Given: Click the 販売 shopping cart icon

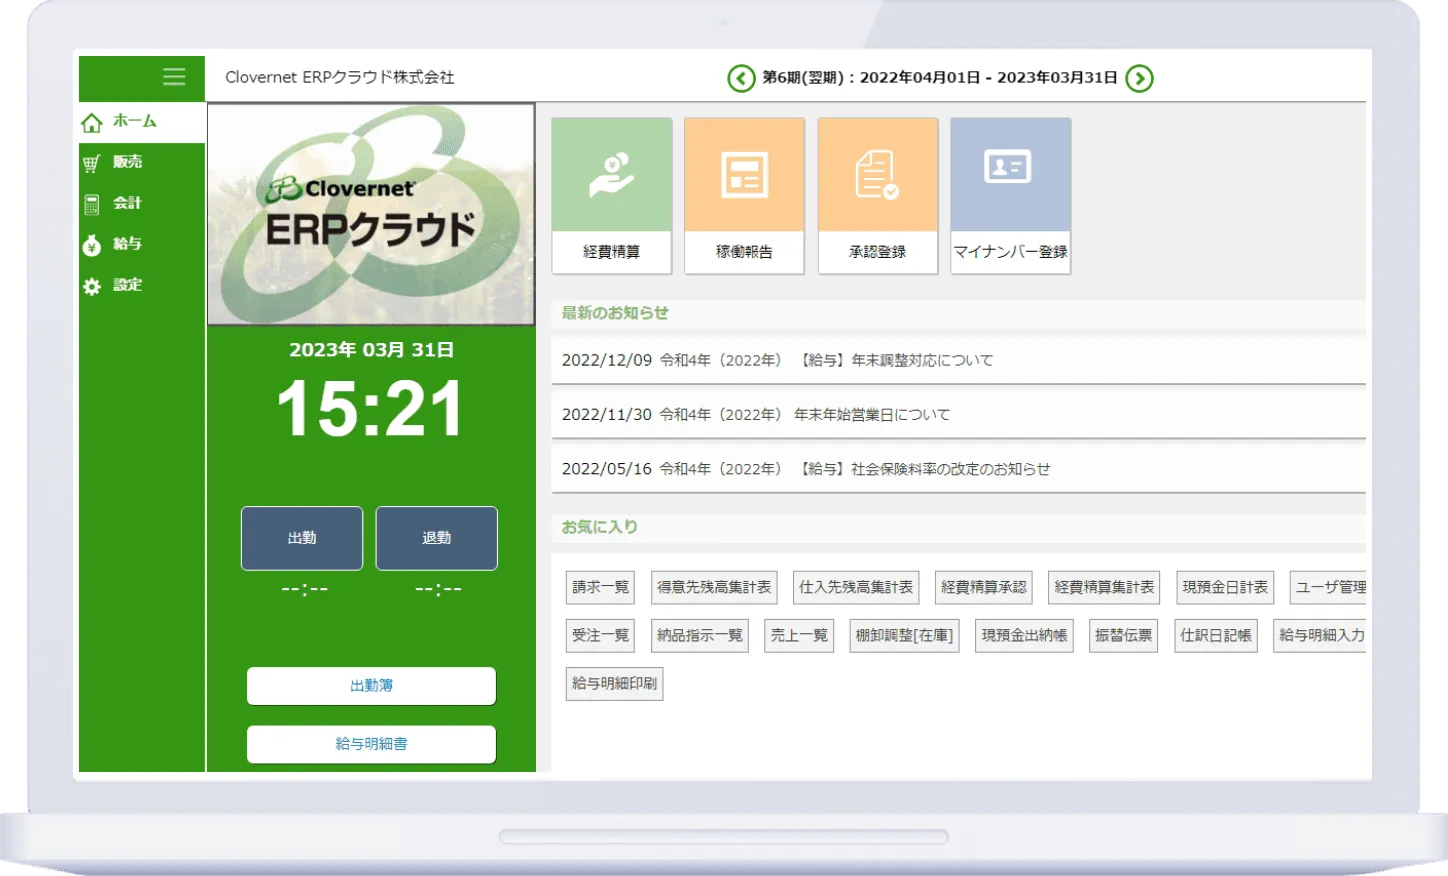Looking at the screenshot, I should [92, 163].
